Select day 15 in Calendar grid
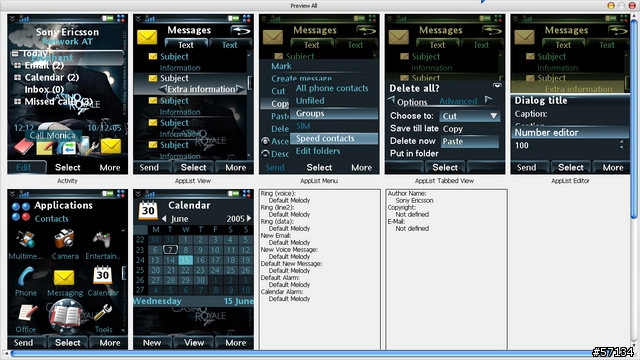640x360 pixels. click(185, 260)
